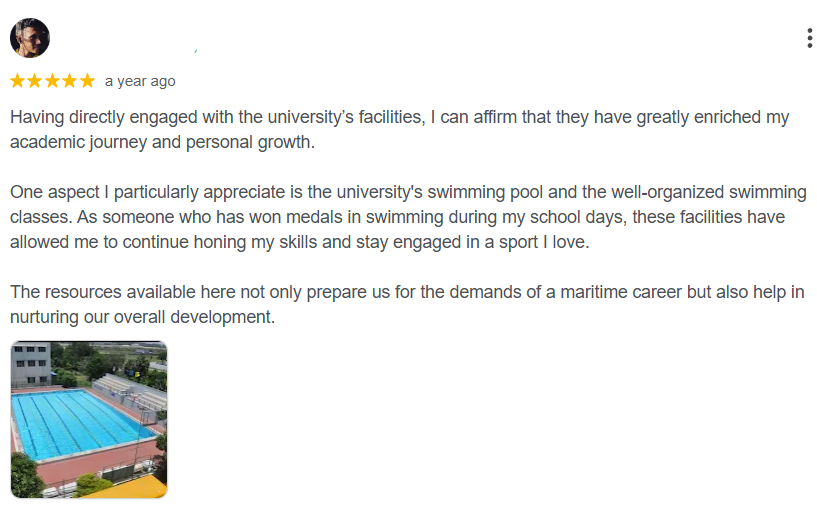
Task: Click the paragraph starting "The resources available here"
Action: pos(400,304)
